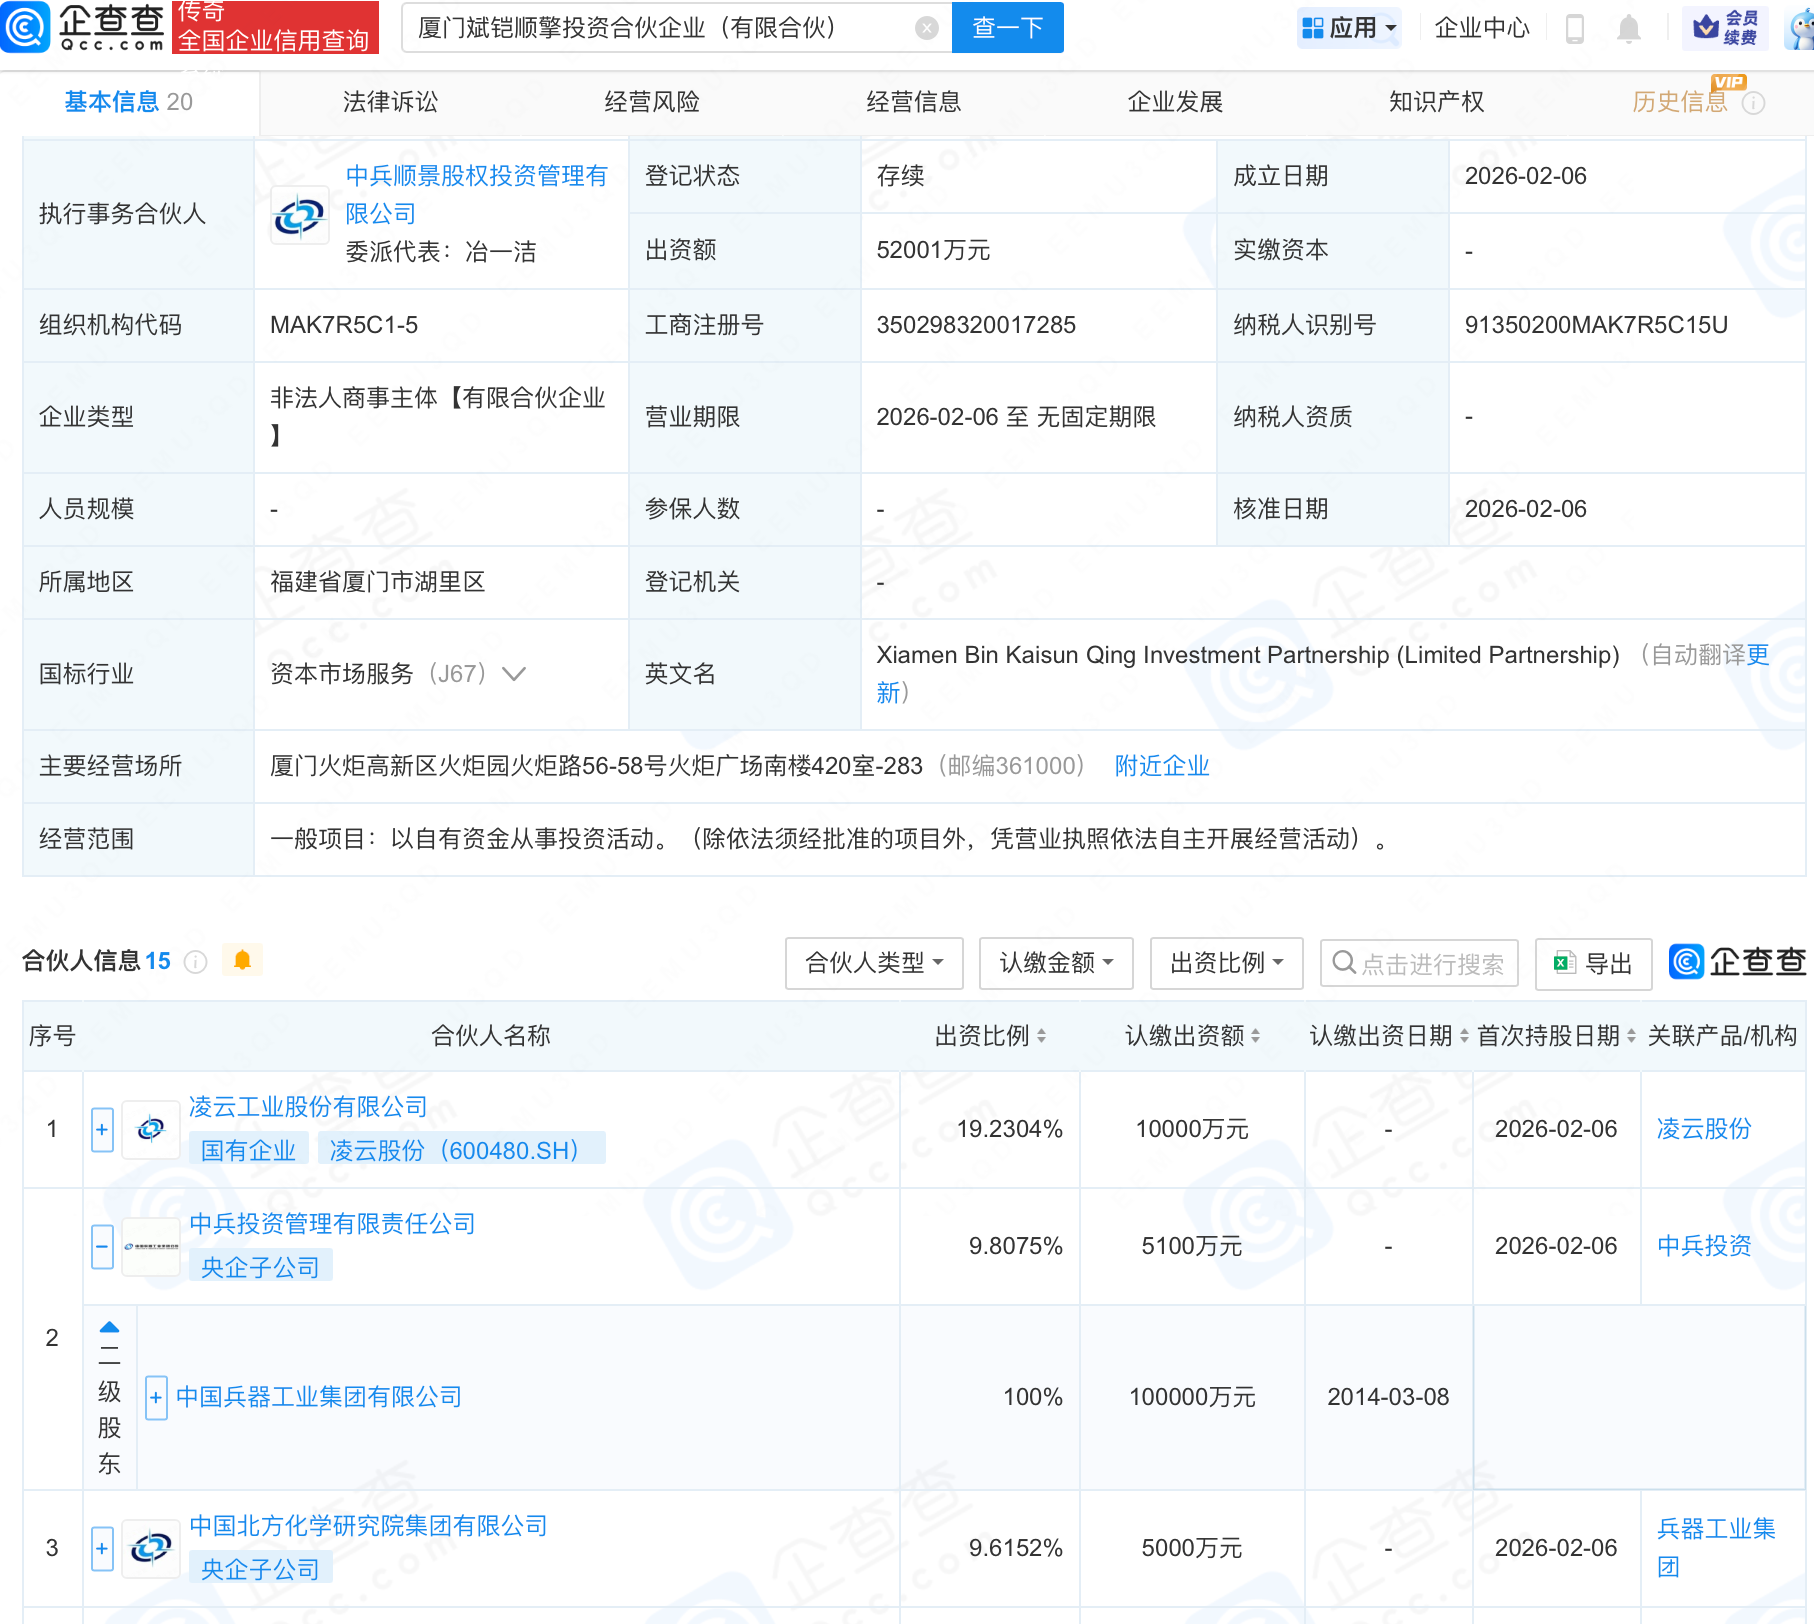Viewport: 1814px width, 1624px height.
Task: Open notifications bell in top header
Action: pos(1628,29)
